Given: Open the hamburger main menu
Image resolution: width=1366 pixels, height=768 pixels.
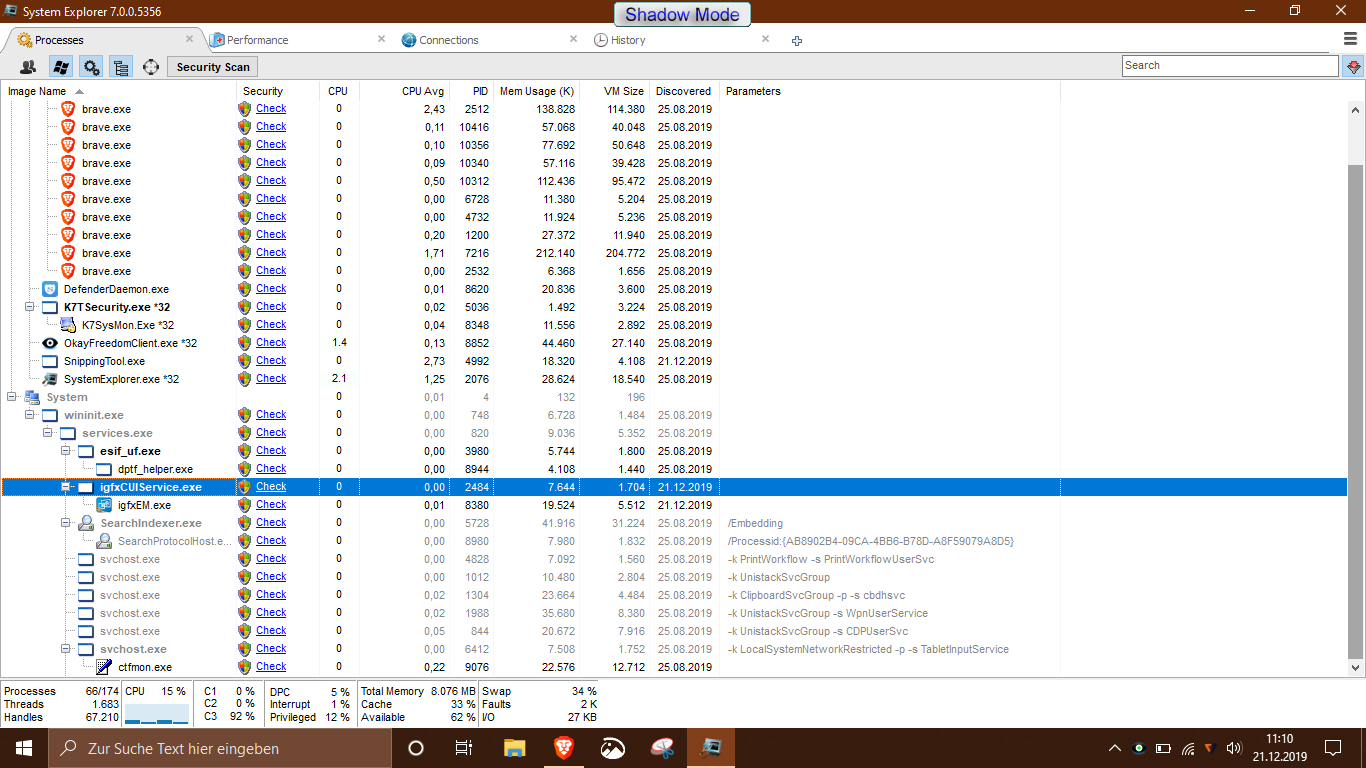Looking at the screenshot, I should (x=1350, y=39).
